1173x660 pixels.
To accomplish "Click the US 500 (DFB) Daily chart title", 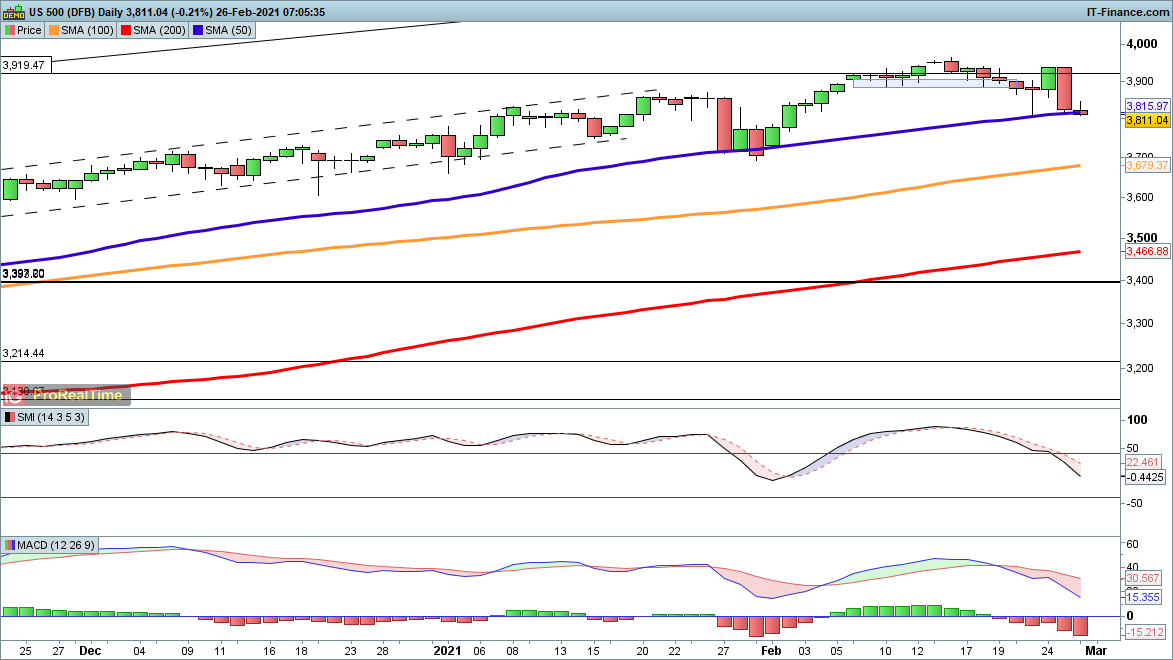I will pos(77,12).
